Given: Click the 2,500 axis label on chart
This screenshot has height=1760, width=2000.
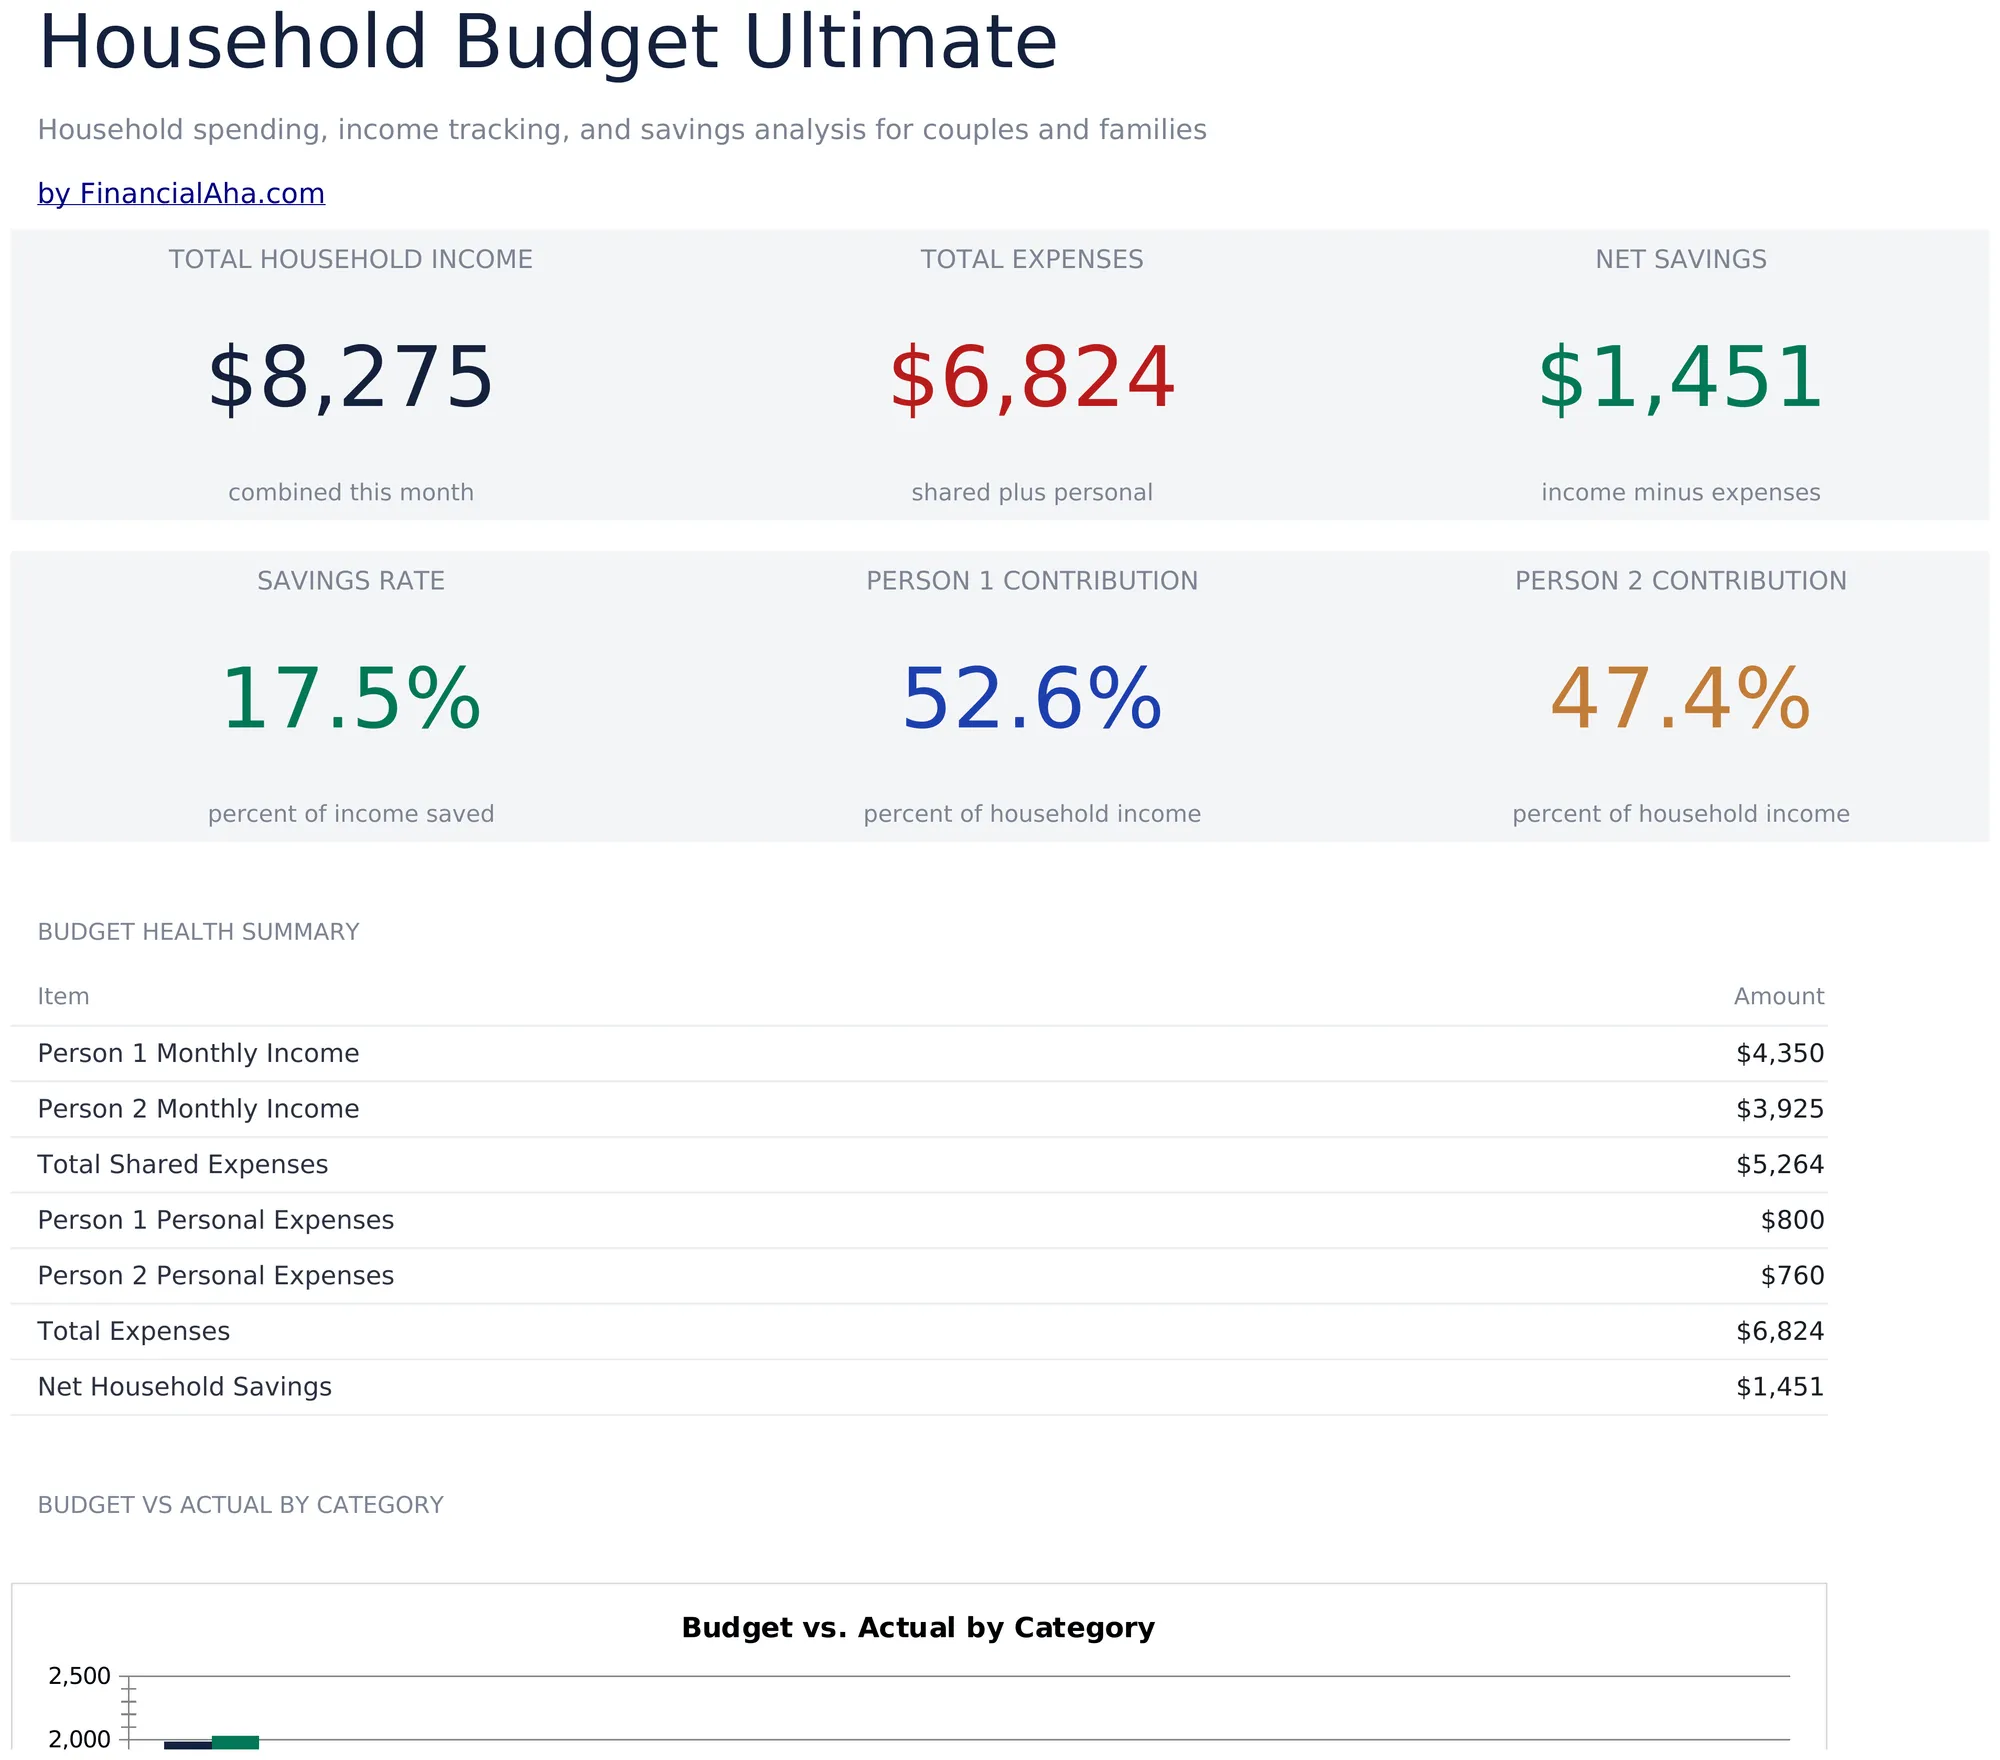Looking at the screenshot, I should 79,1676.
